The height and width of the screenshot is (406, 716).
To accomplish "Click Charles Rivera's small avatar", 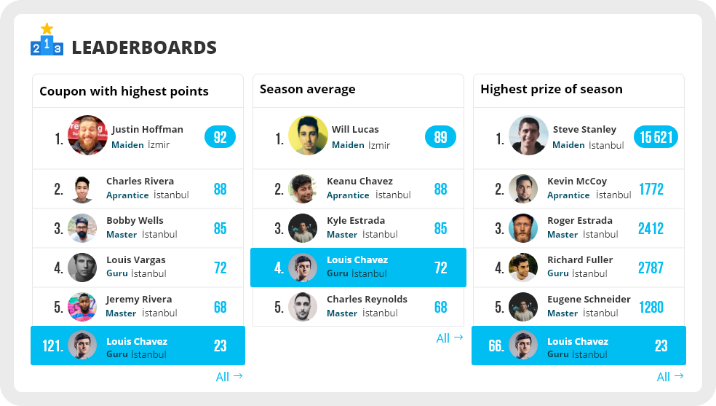I will 83,188.
